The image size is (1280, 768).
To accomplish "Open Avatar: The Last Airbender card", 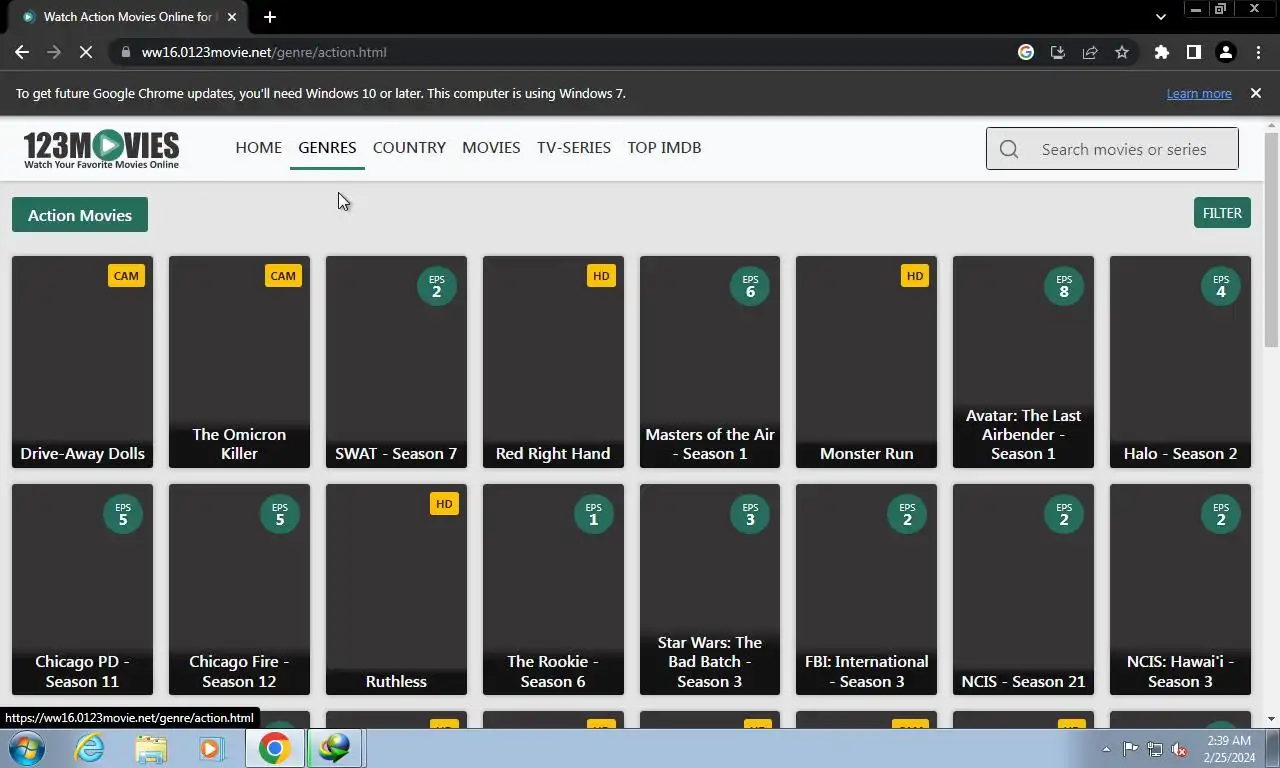I will pyautogui.click(x=1023, y=362).
